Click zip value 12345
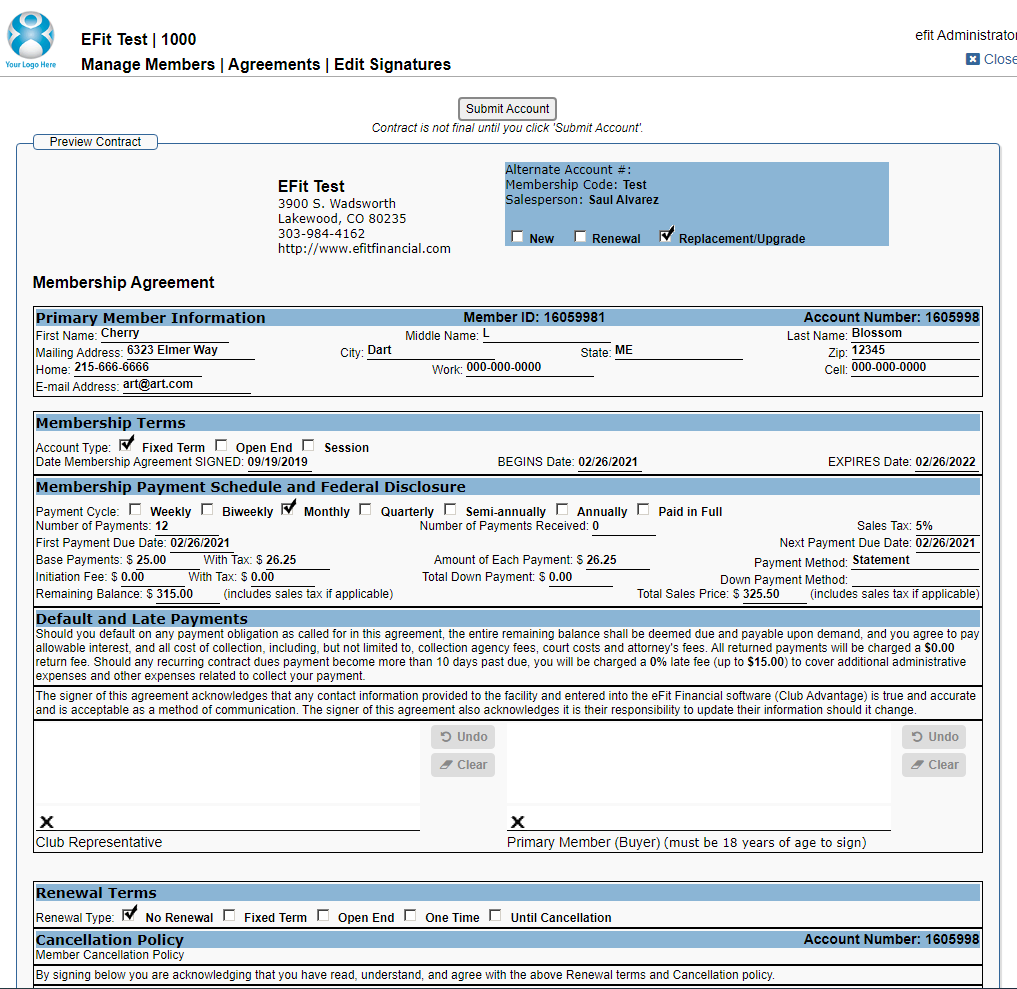 tap(868, 350)
